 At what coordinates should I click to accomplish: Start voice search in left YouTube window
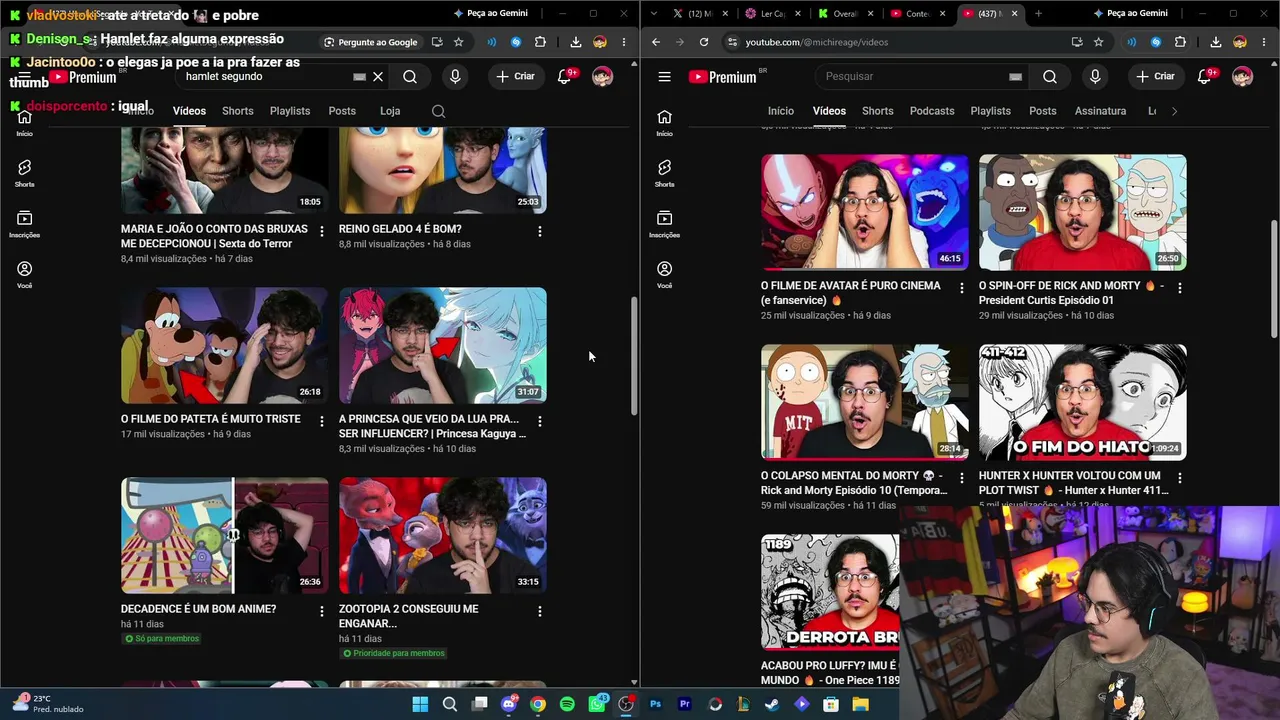point(455,77)
